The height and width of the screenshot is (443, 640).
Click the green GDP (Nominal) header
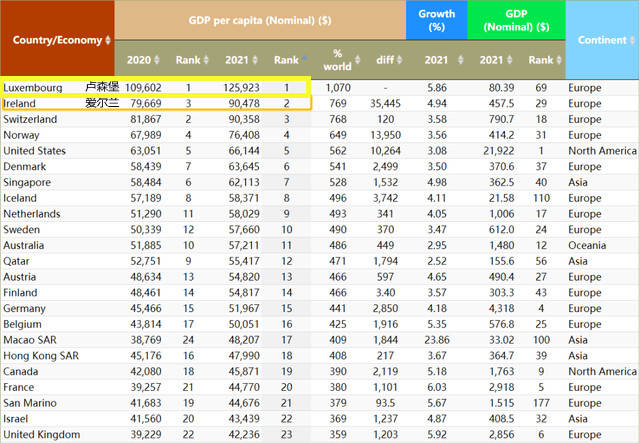[516, 20]
